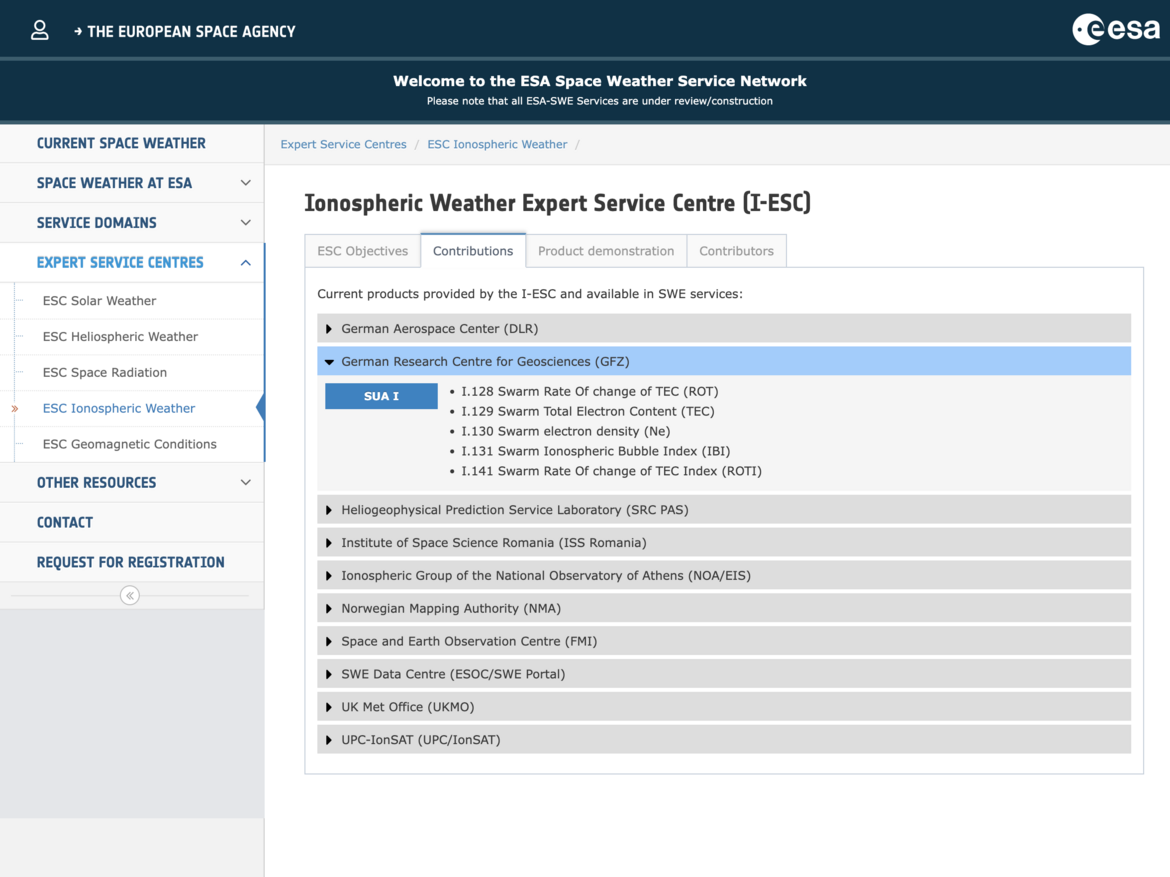Select ESC Ionospheric Weather sidebar item
The image size is (1170, 877).
[x=119, y=408]
